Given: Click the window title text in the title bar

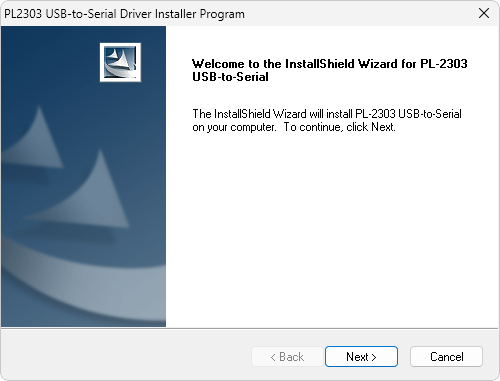Looking at the screenshot, I should [x=124, y=14].
